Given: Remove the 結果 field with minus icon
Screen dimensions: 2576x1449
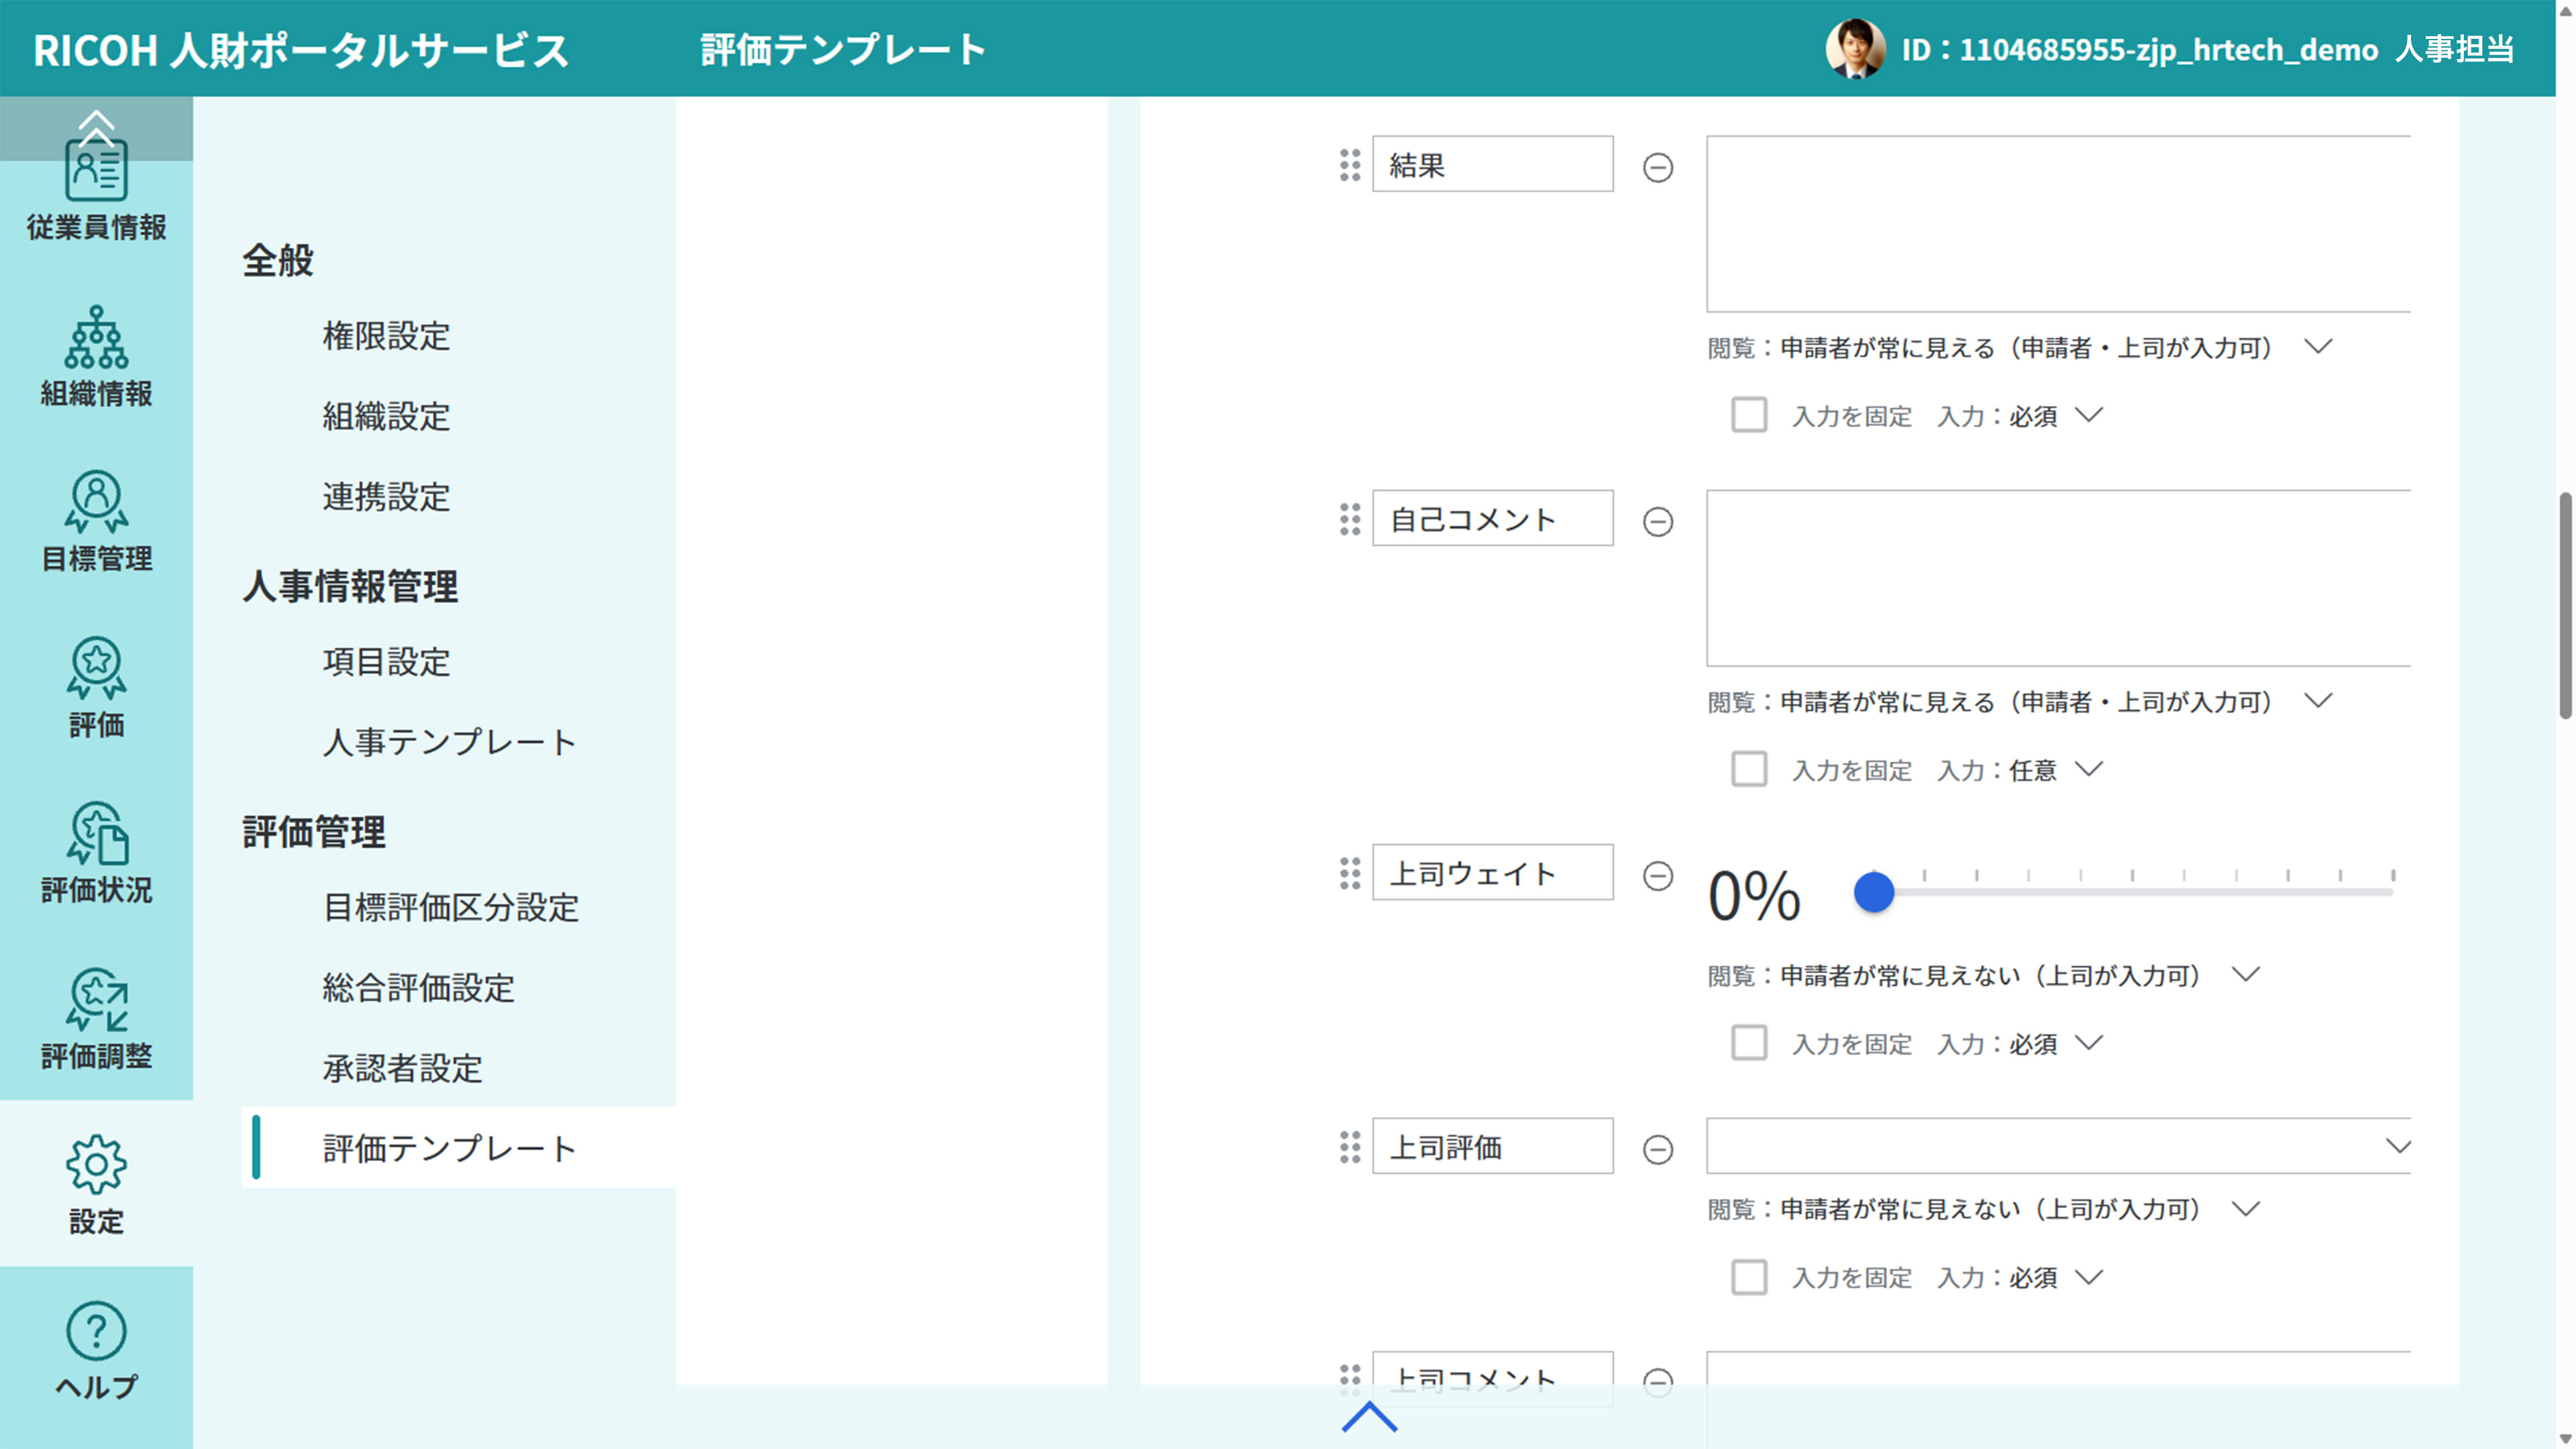Looking at the screenshot, I should pyautogui.click(x=1658, y=169).
